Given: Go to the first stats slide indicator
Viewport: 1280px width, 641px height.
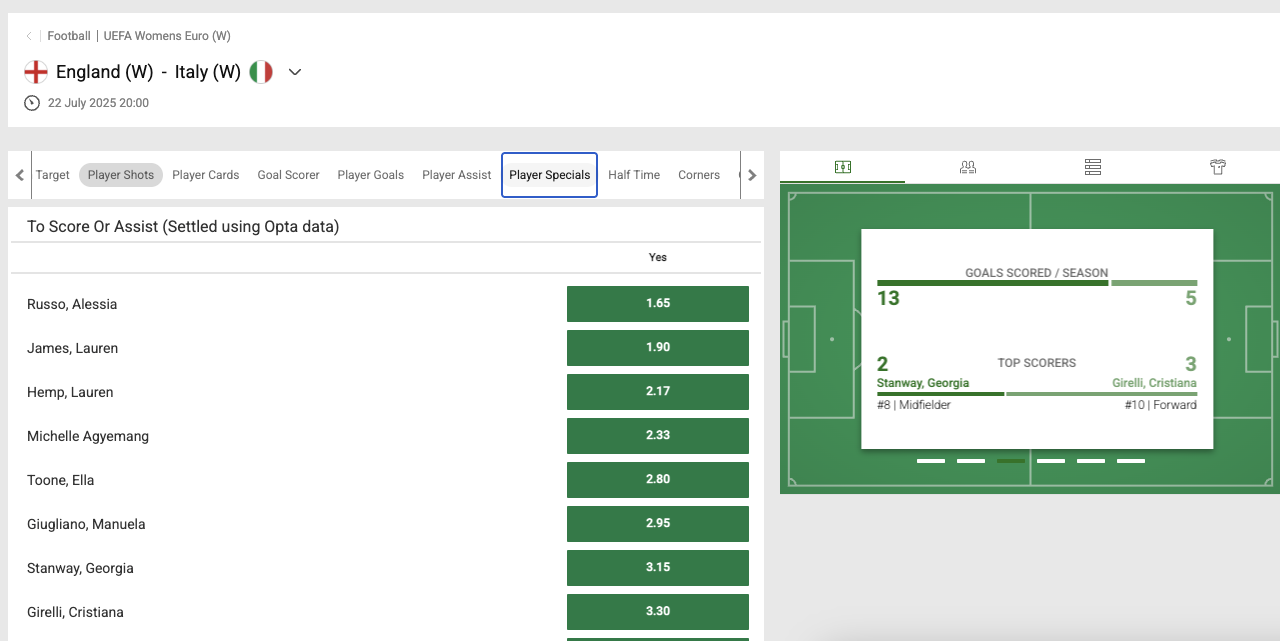Looking at the screenshot, I should [931, 461].
